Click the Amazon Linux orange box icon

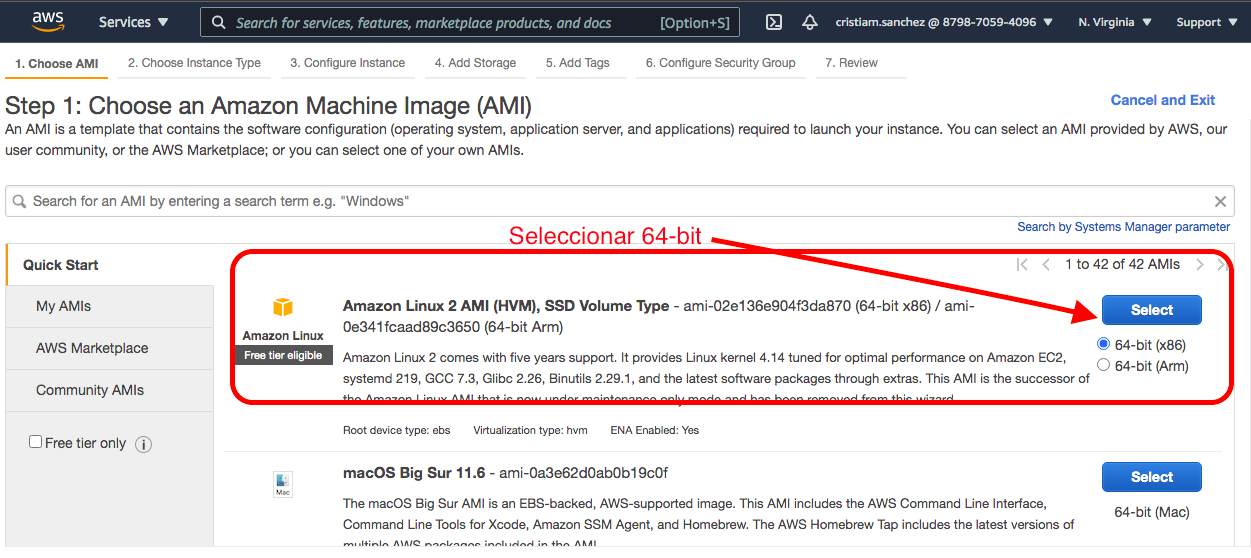tap(283, 307)
